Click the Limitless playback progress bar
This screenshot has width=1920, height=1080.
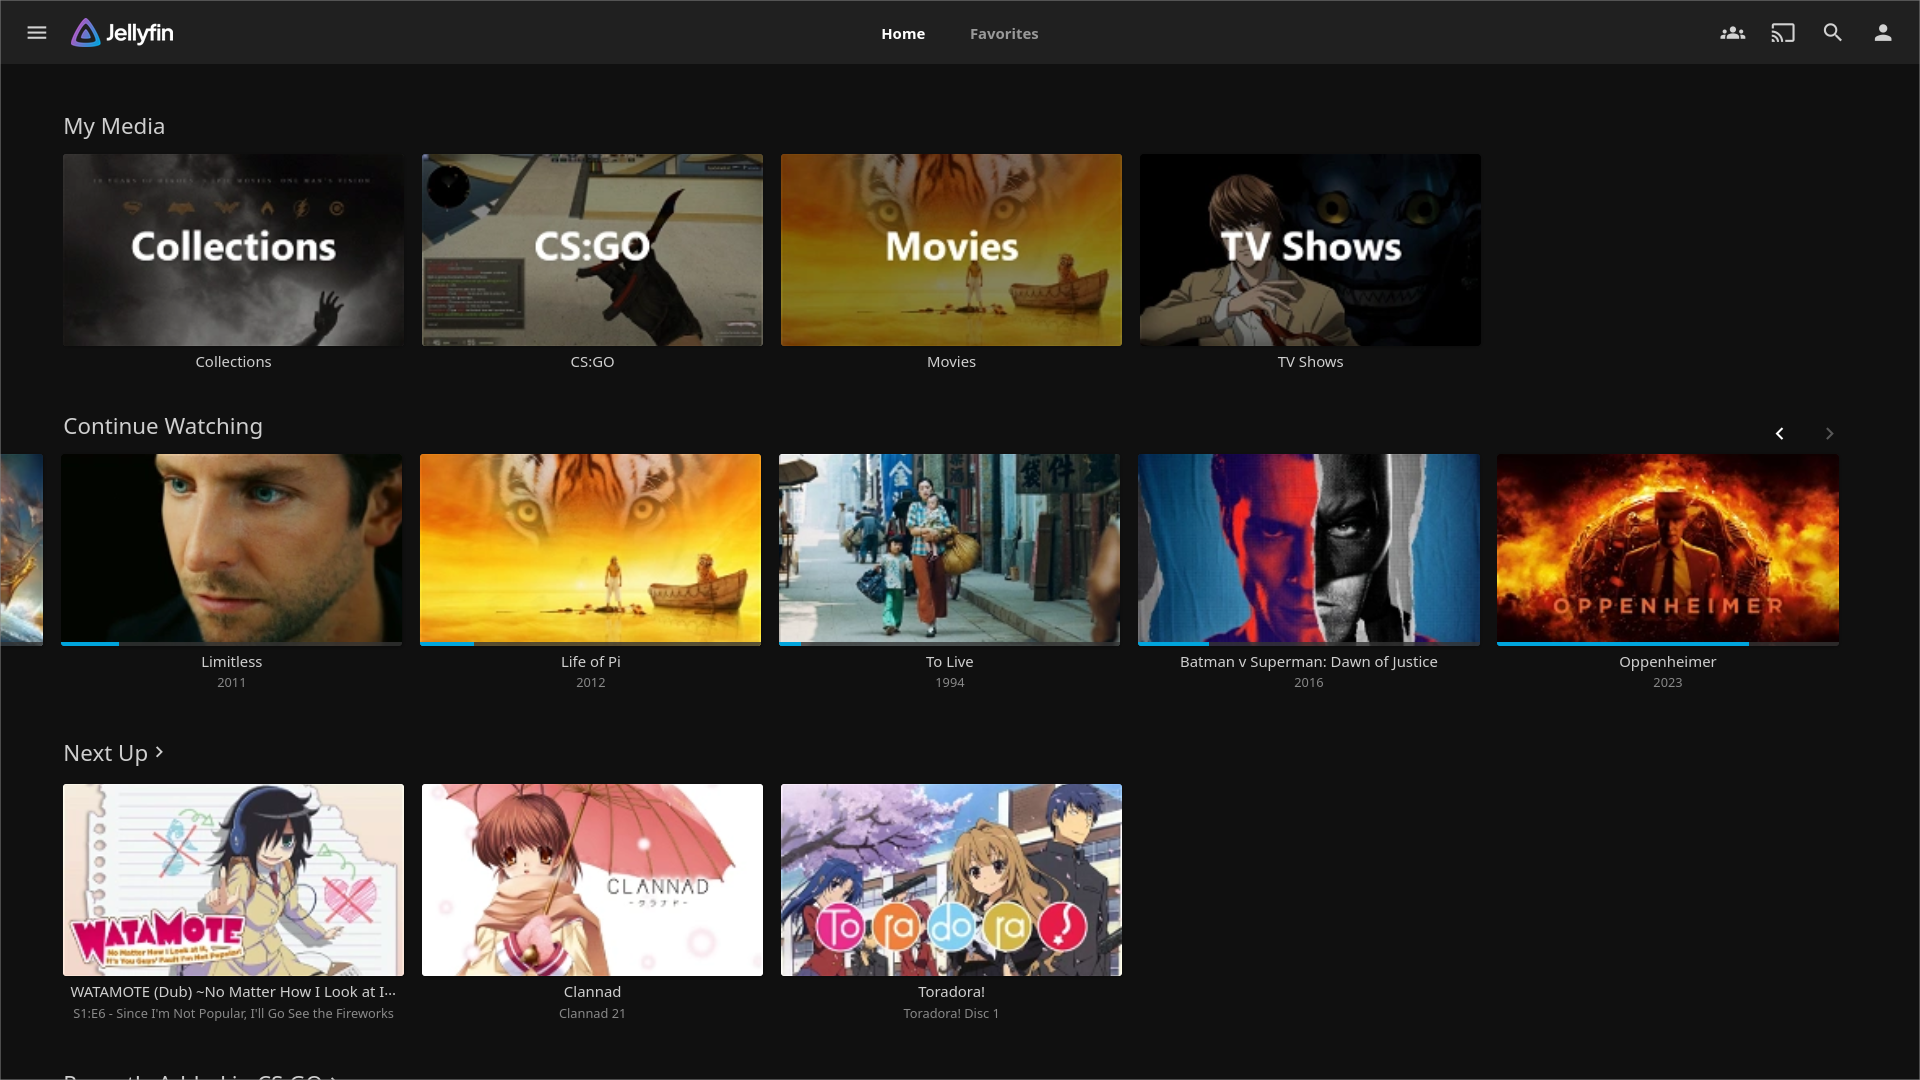click(x=231, y=643)
